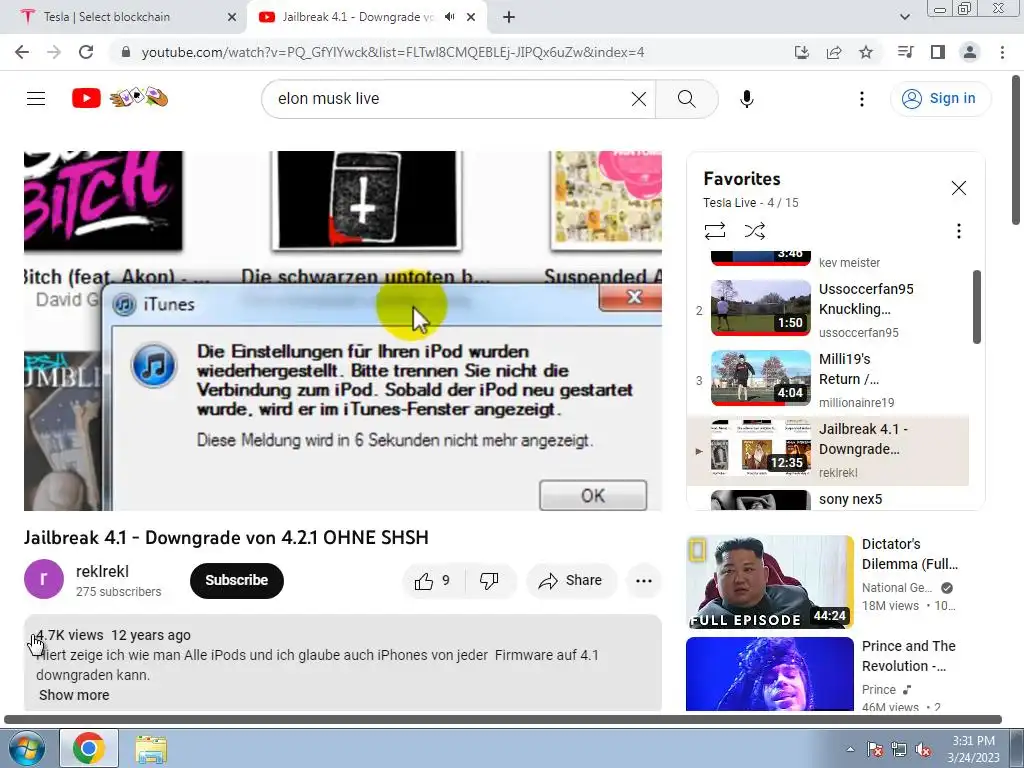Run search with magnifier button

[686, 99]
